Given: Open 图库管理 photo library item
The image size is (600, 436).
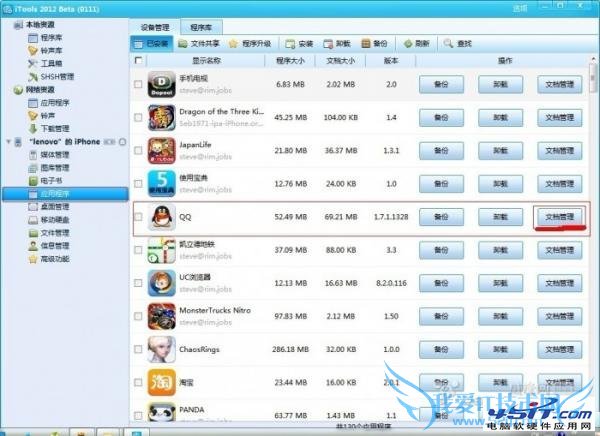Looking at the screenshot, I should (x=49, y=168).
